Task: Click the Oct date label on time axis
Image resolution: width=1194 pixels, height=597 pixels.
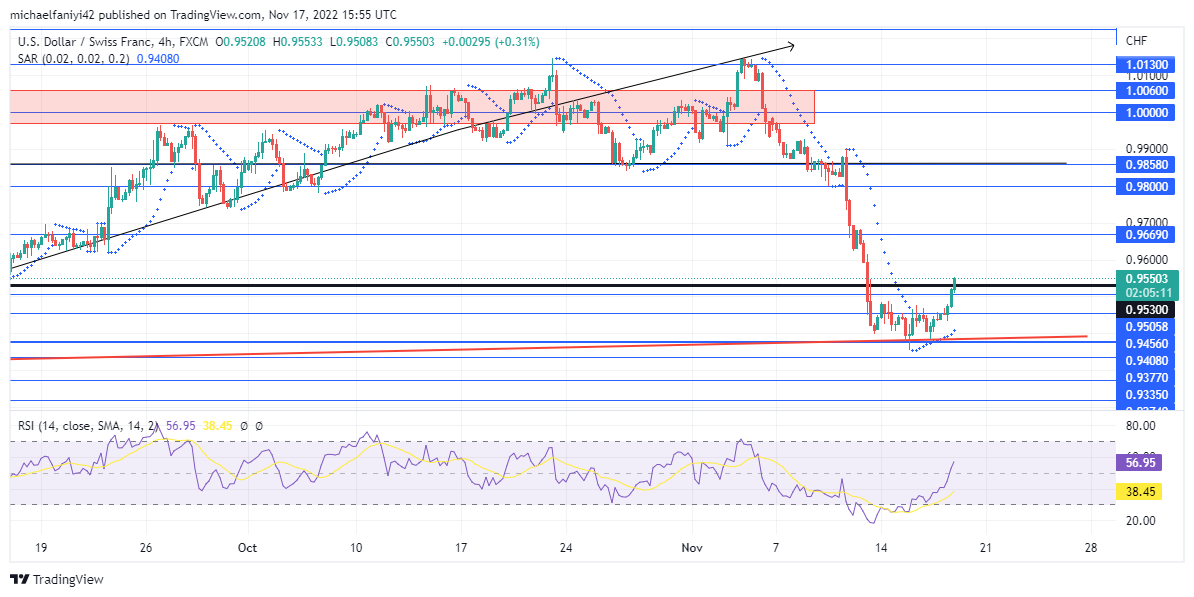Action: click(248, 548)
